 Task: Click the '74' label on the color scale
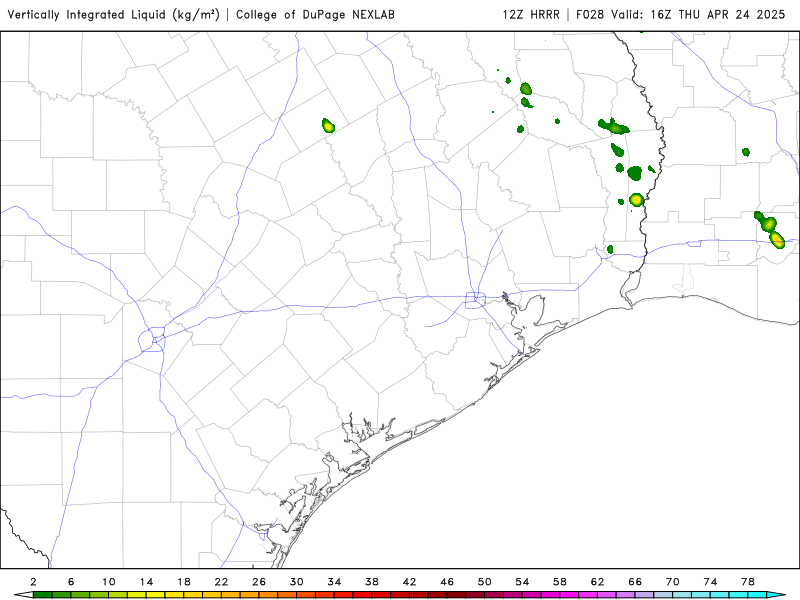tap(710, 582)
